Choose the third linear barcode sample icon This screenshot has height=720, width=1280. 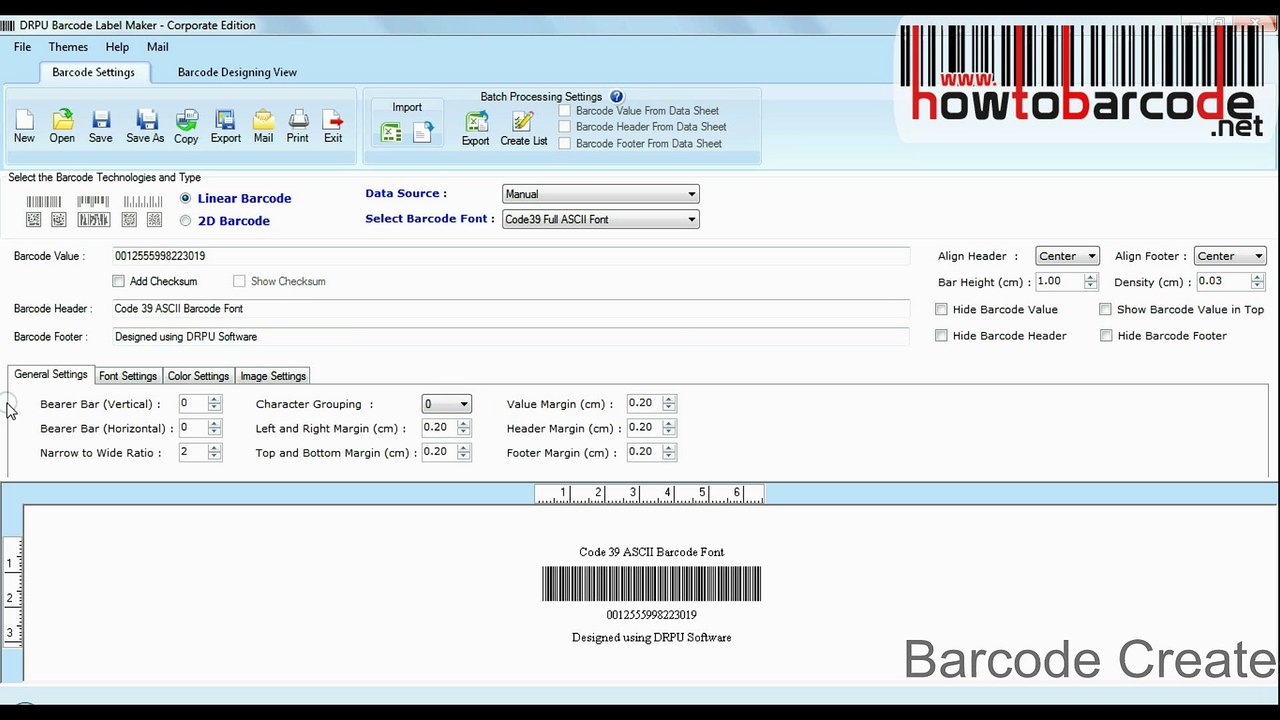(143, 202)
